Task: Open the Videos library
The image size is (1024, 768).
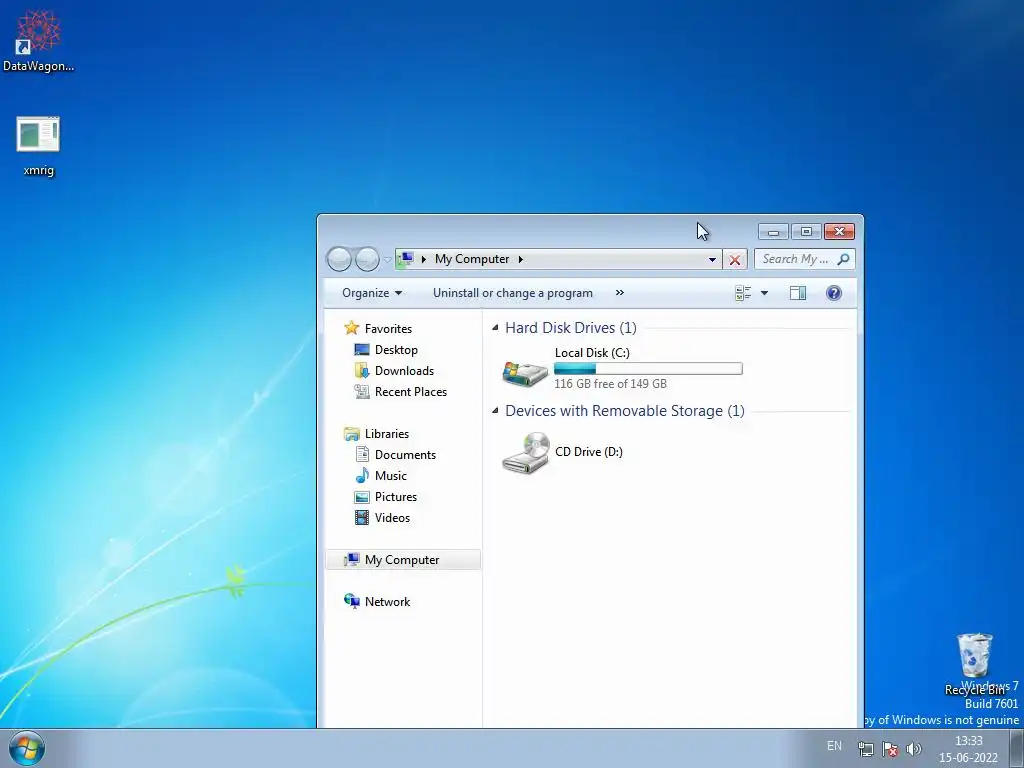Action: pos(392,517)
